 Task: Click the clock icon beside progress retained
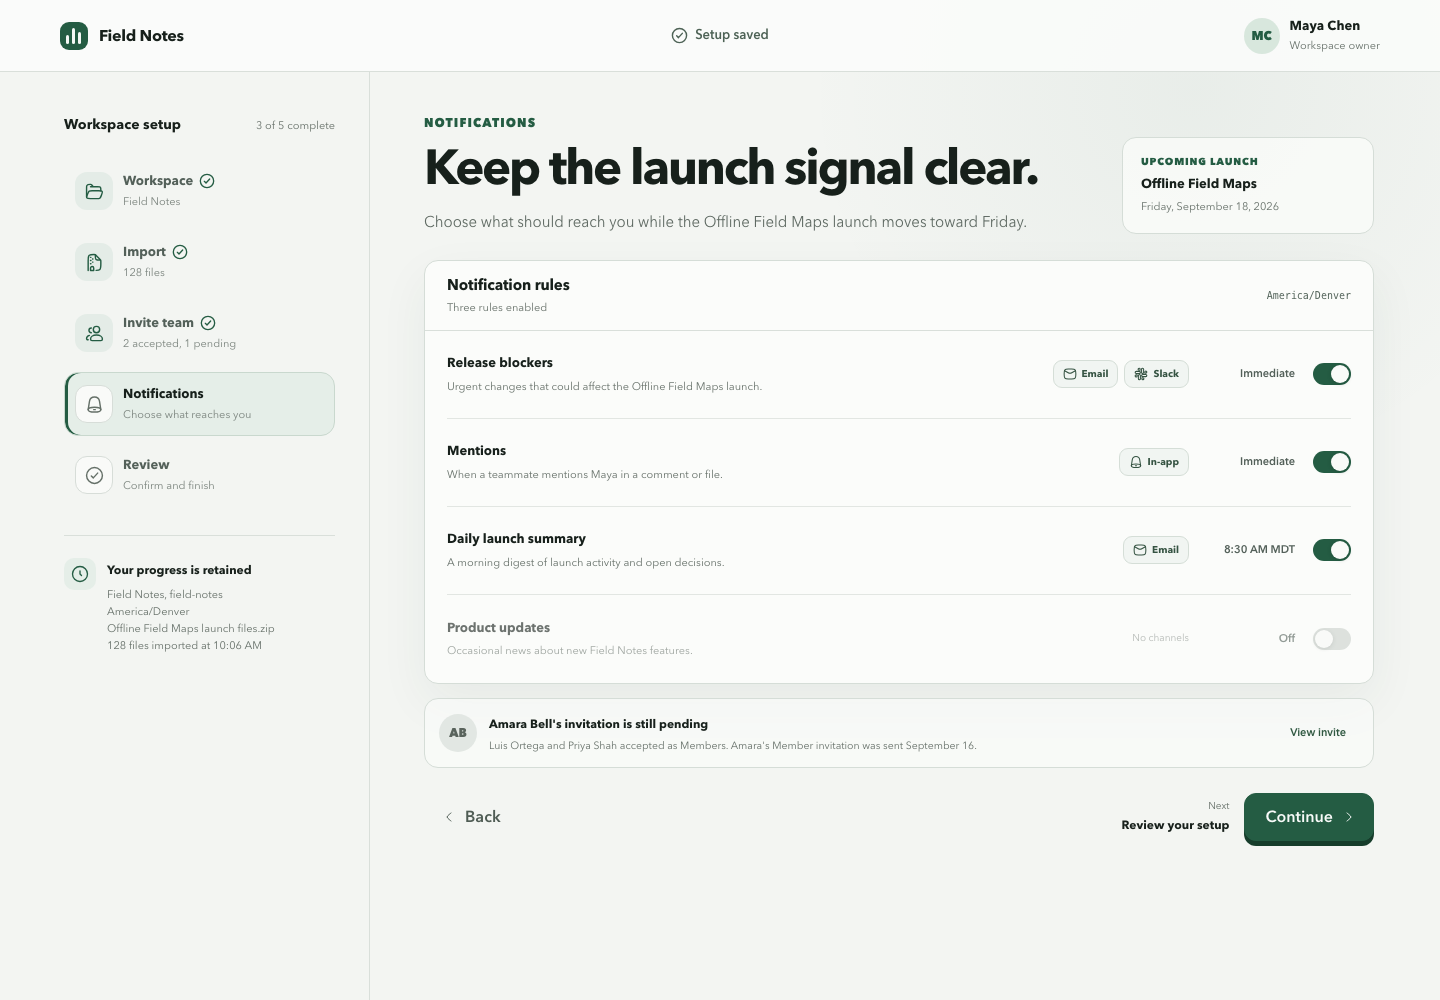click(80, 574)
